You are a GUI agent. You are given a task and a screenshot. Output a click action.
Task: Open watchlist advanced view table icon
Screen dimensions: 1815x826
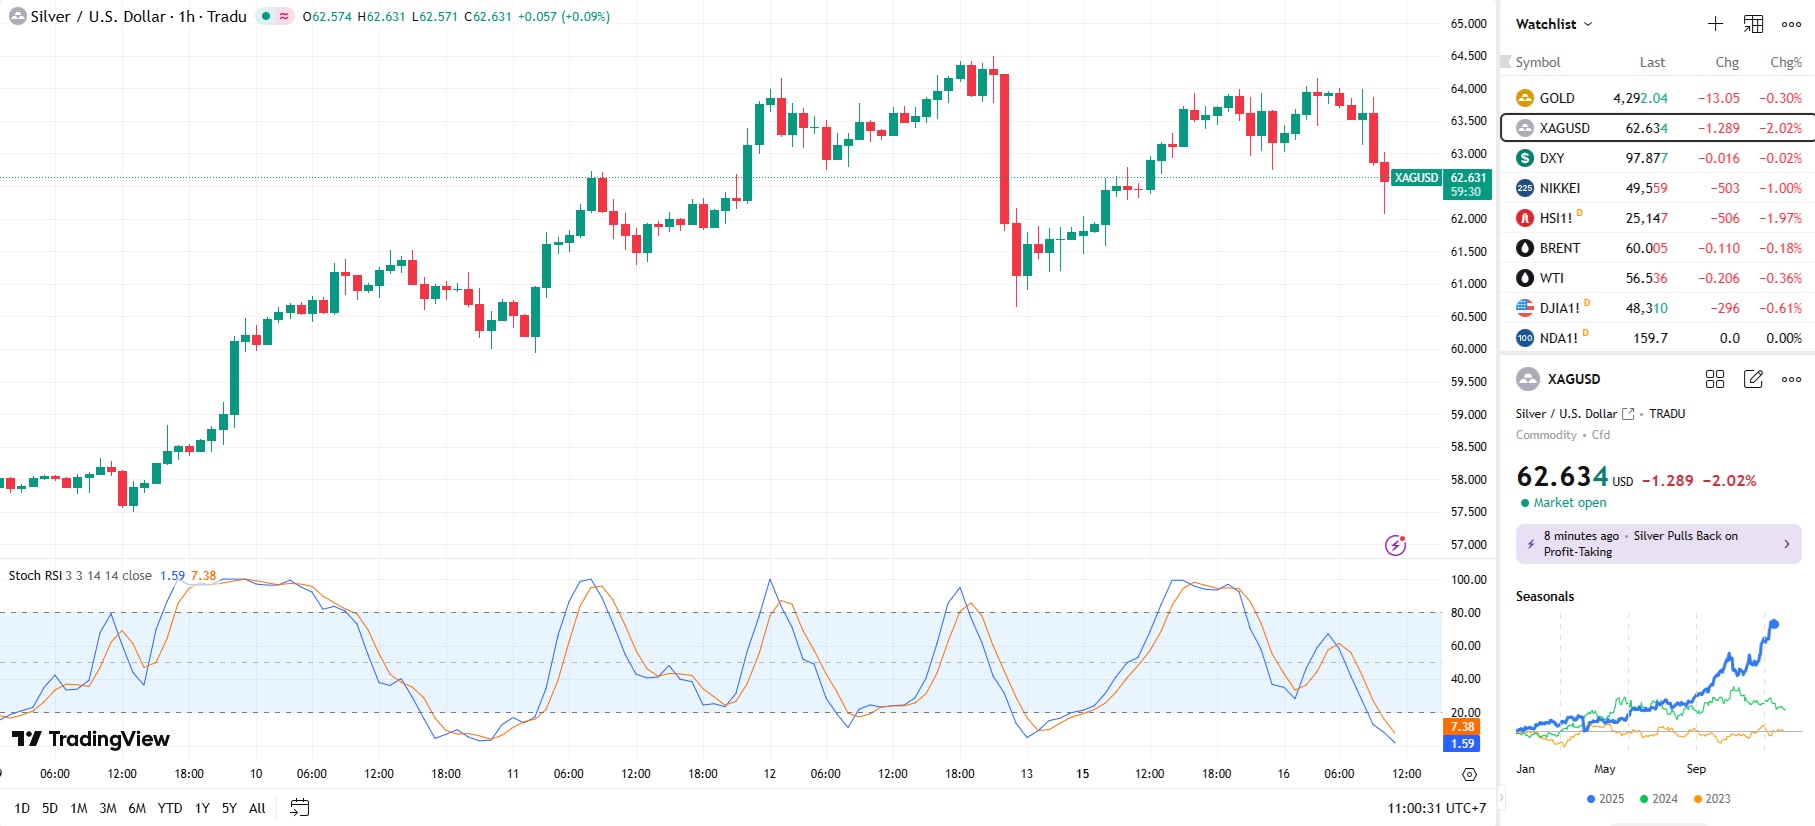1753,24
